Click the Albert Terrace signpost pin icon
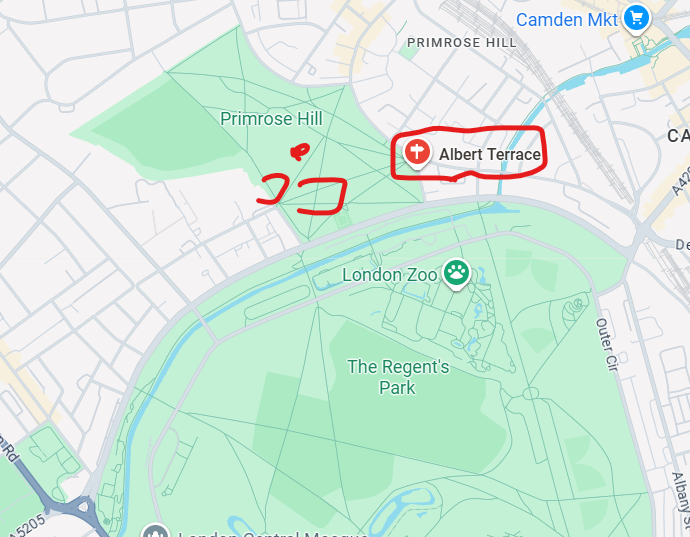Viewport: 690px width, 537px height. coord(417,154)
